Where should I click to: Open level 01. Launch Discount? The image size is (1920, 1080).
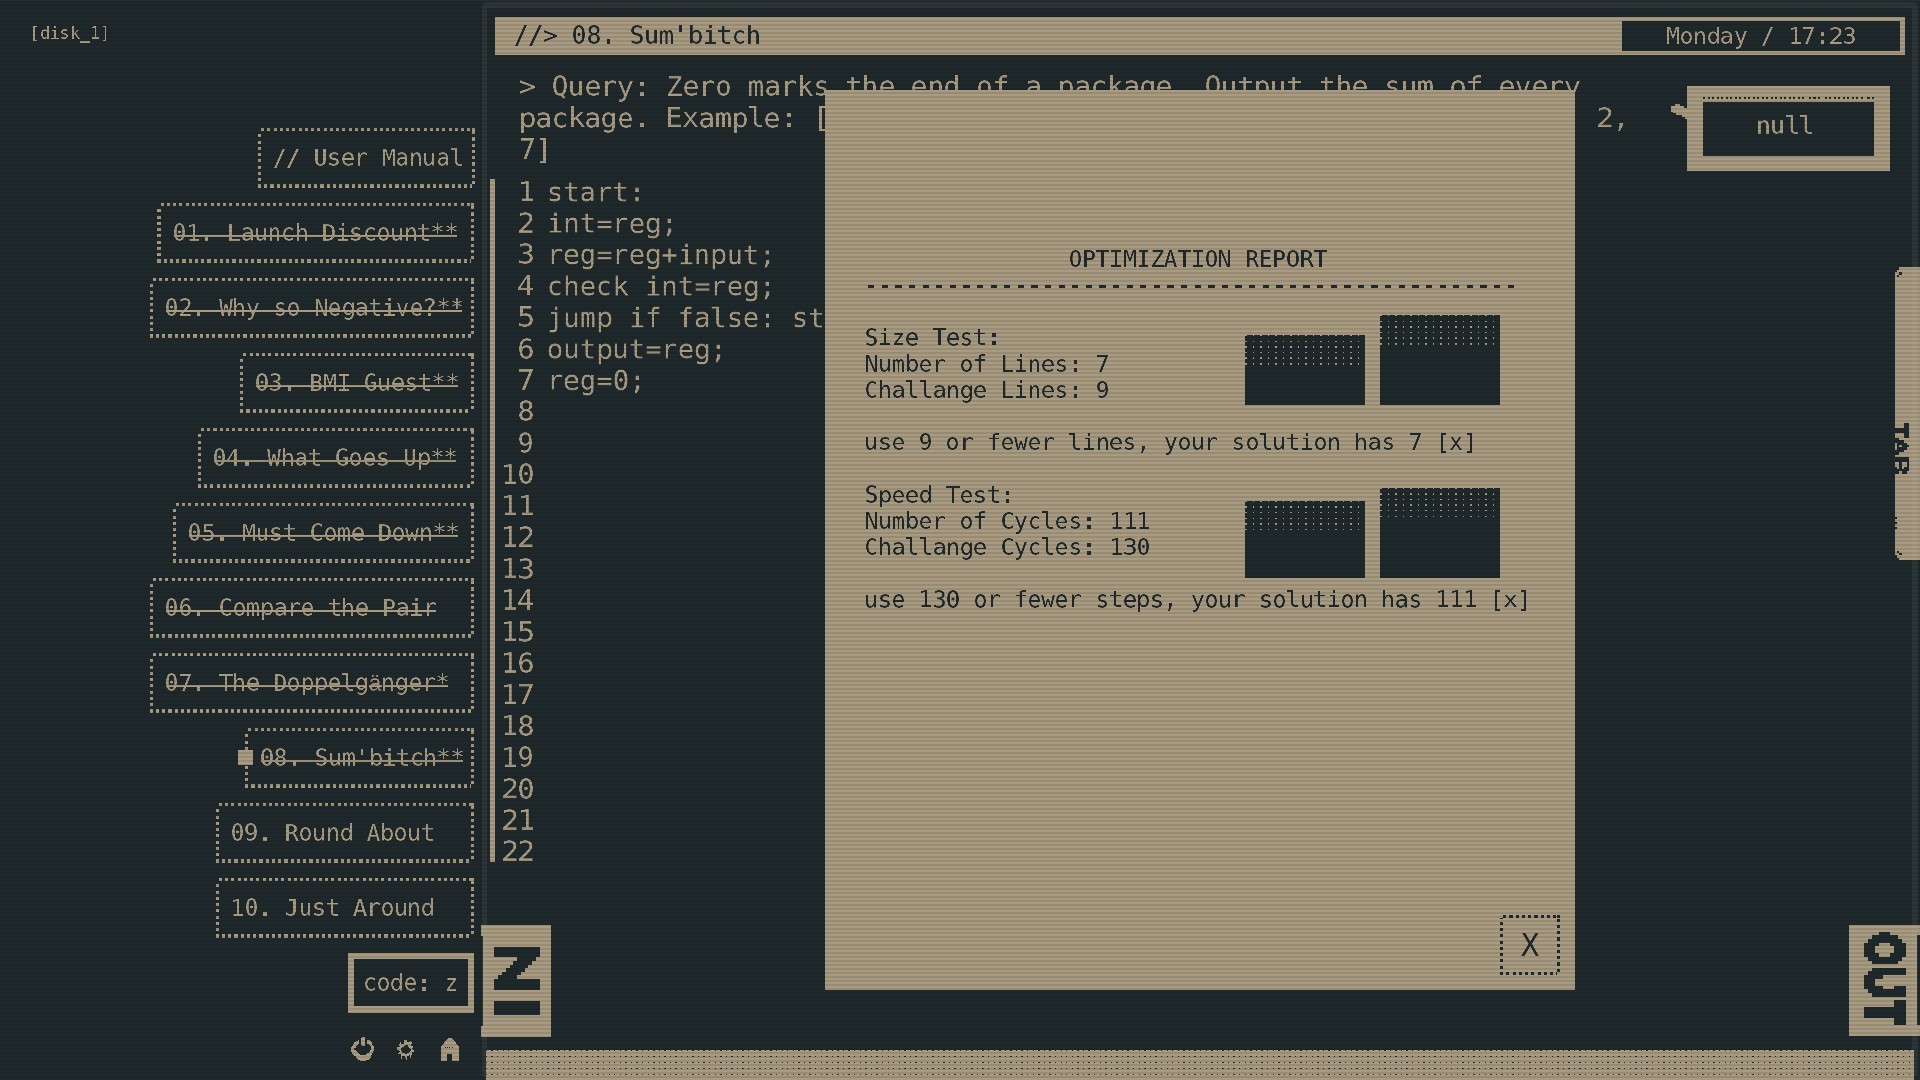point(315,233)
